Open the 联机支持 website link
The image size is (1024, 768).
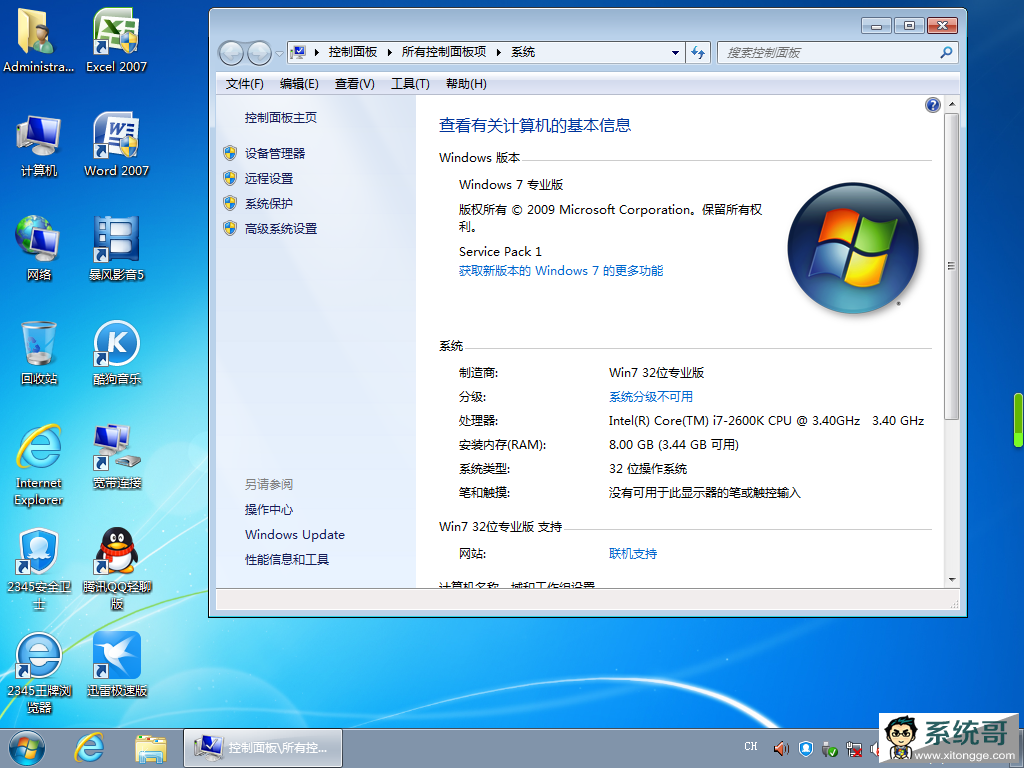pyautogui.click(x=633, y=554)
